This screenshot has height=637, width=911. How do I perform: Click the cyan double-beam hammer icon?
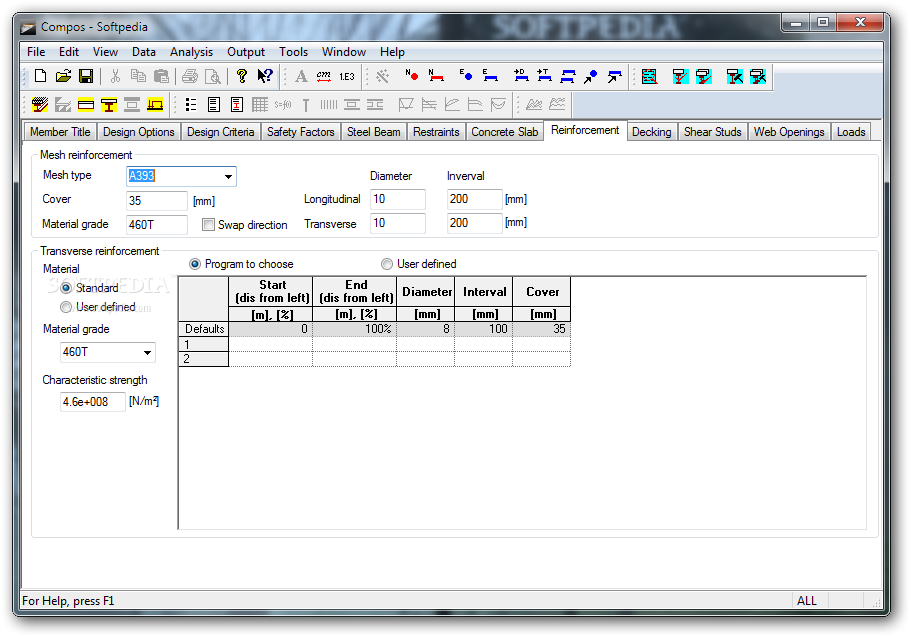point(758,76)
